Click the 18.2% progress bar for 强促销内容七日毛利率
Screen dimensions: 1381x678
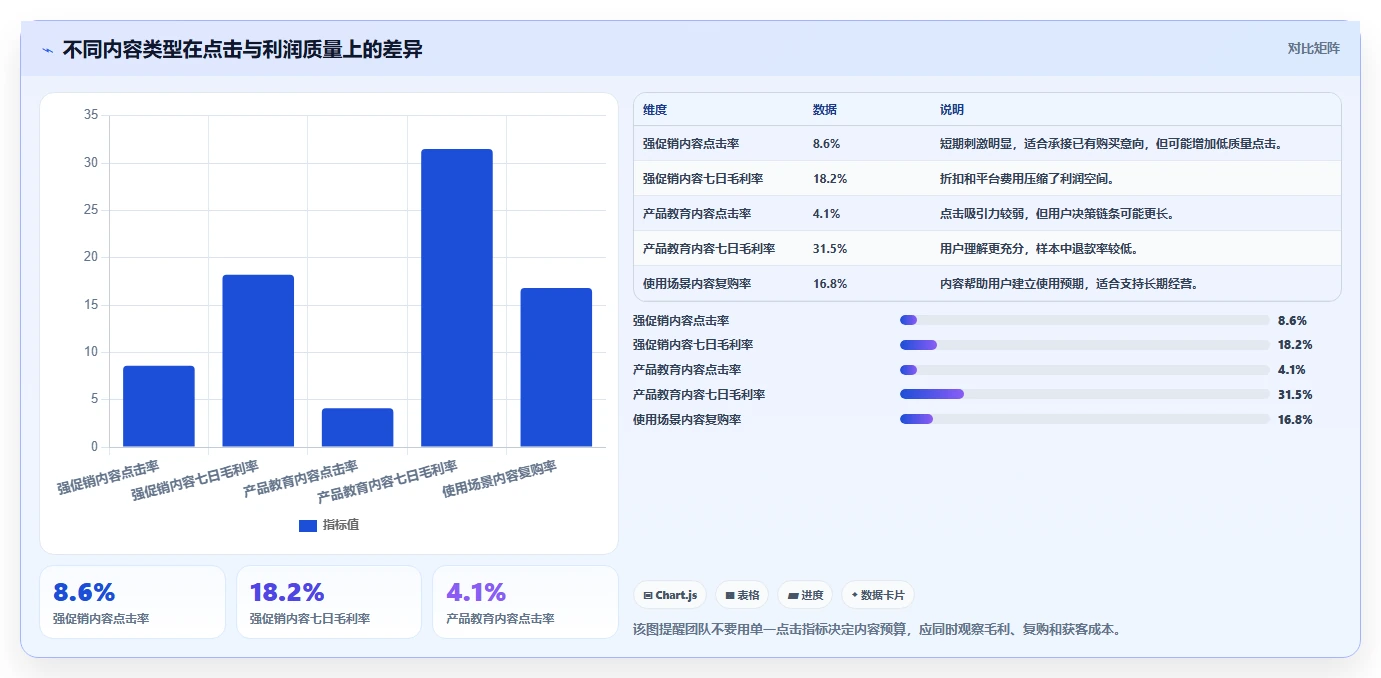(x=1085, y=345)
